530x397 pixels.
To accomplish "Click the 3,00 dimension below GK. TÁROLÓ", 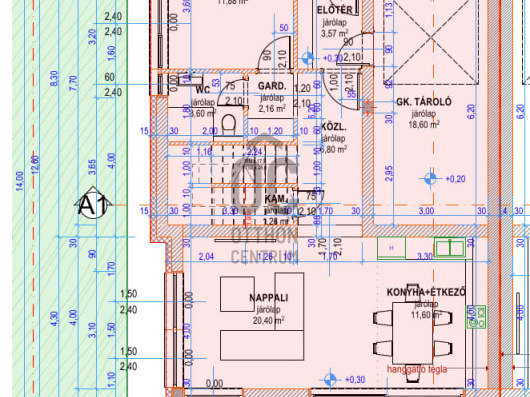I will 426,211.
